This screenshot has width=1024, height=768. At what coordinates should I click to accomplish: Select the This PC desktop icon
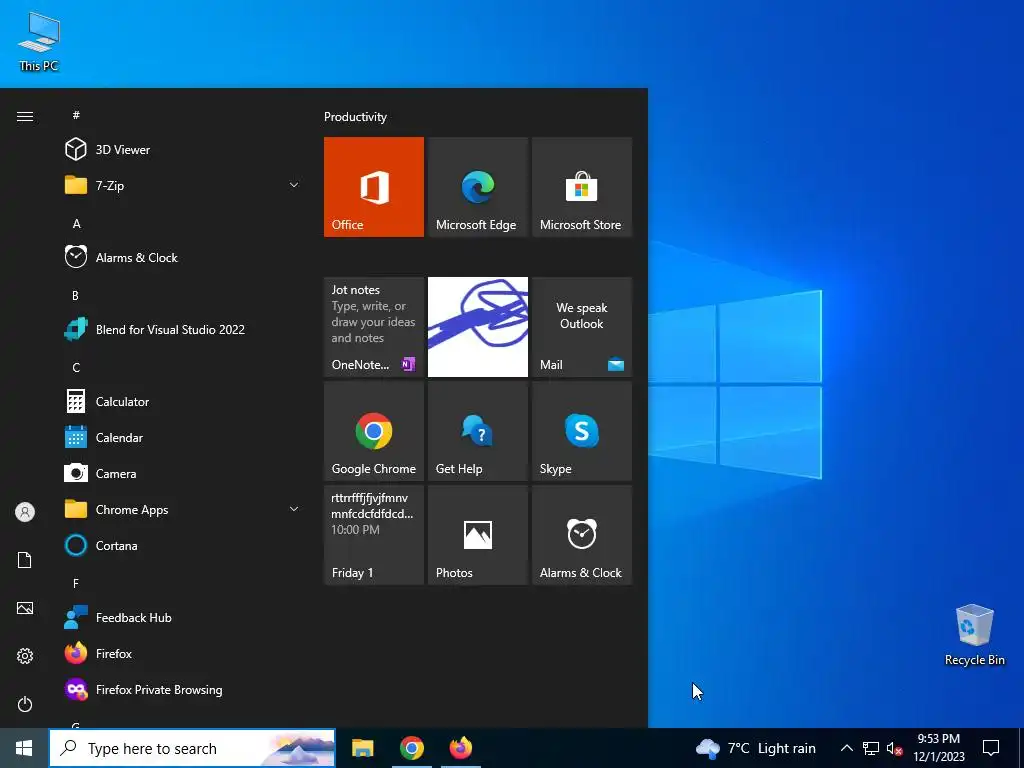[x=39, y=40]
